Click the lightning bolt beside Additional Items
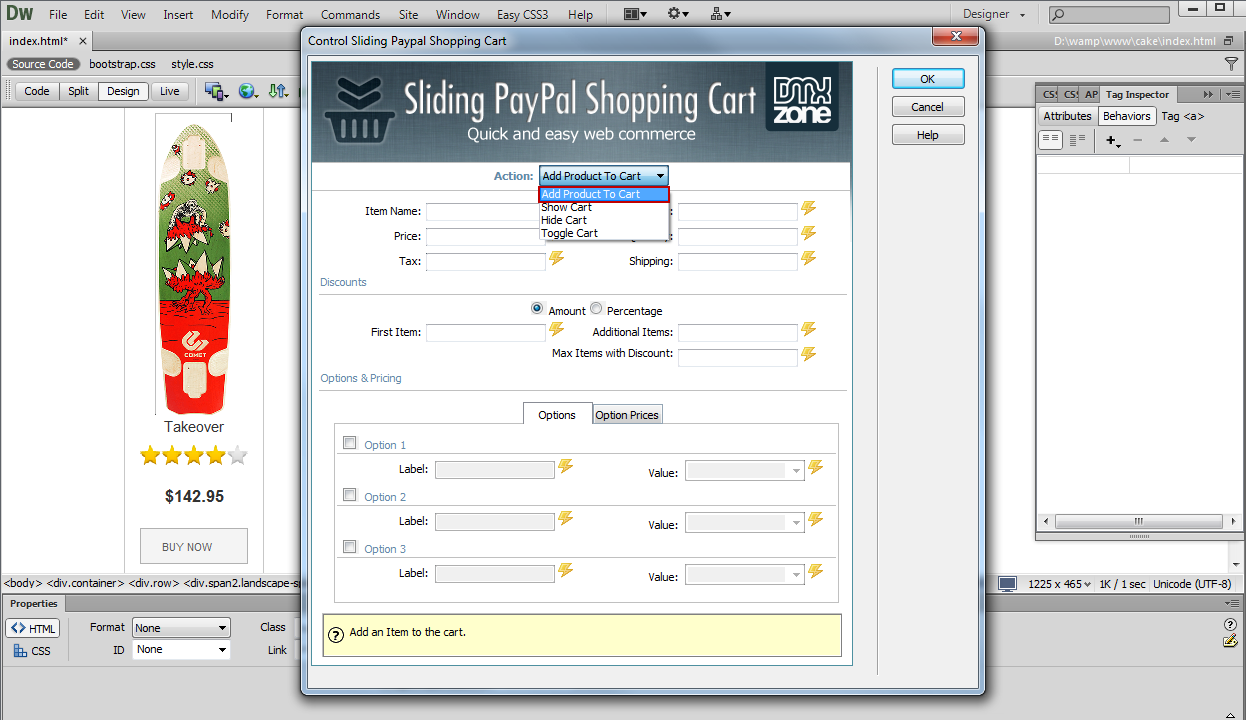 (809, 330)
